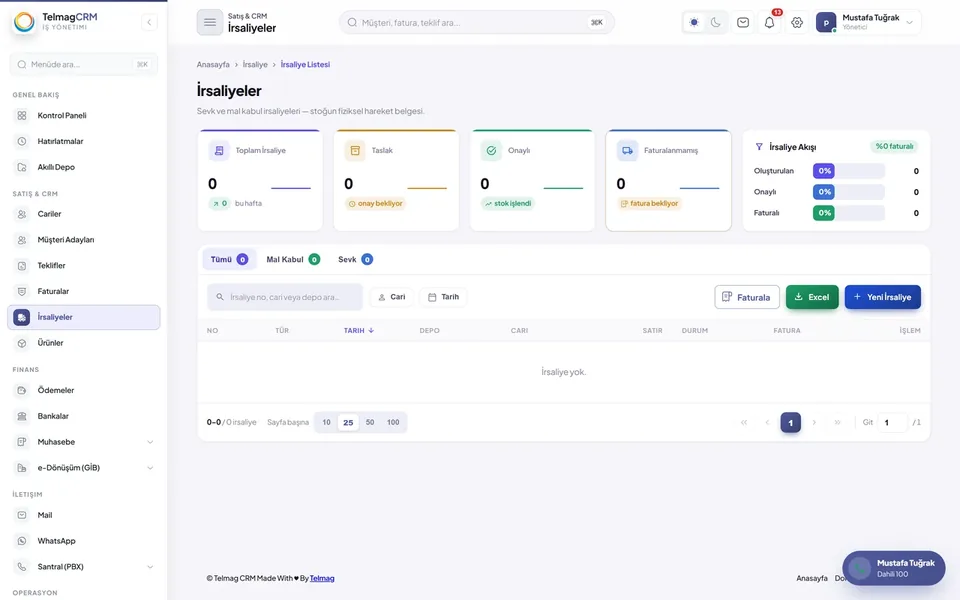
Task: Open Bankalar in sidebar
Action: click(83, 416)
